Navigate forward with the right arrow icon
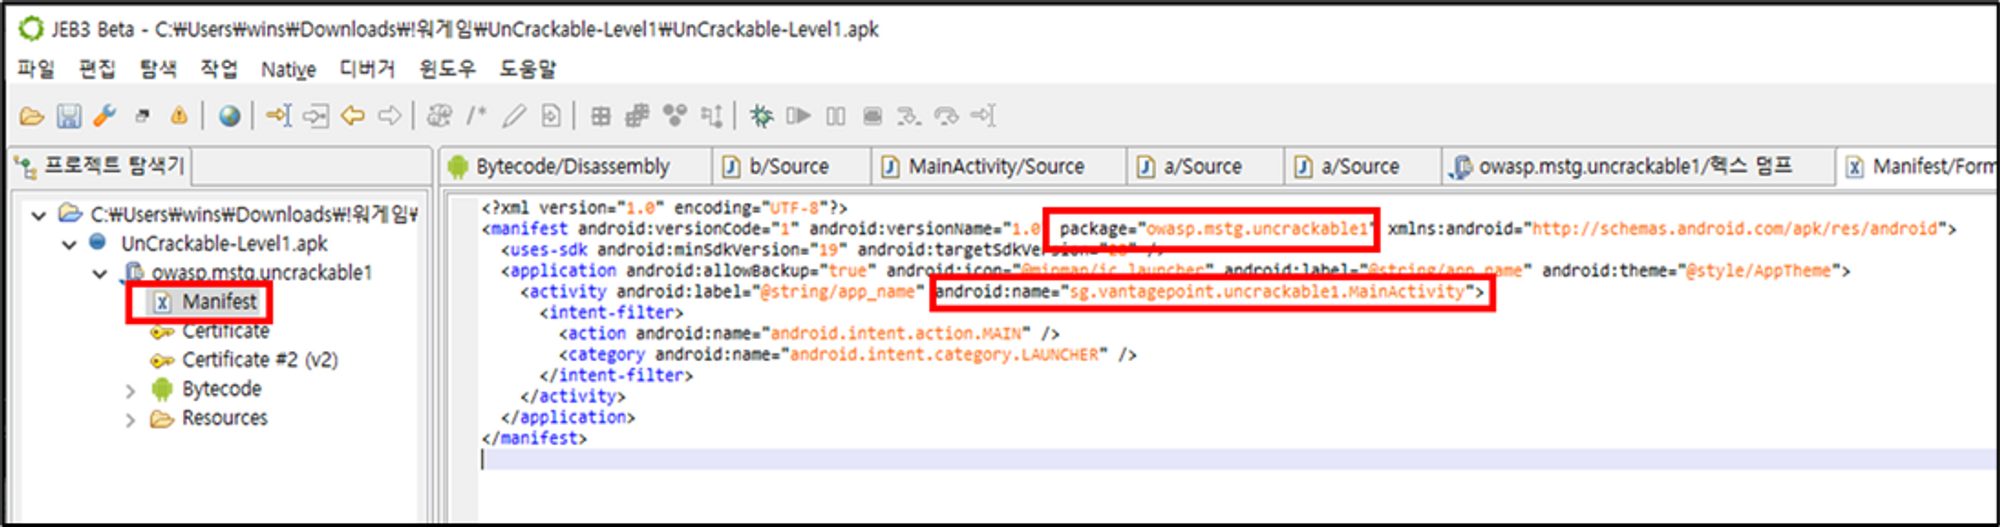This screenshot has width=2000, height=527. click(389, 116)
